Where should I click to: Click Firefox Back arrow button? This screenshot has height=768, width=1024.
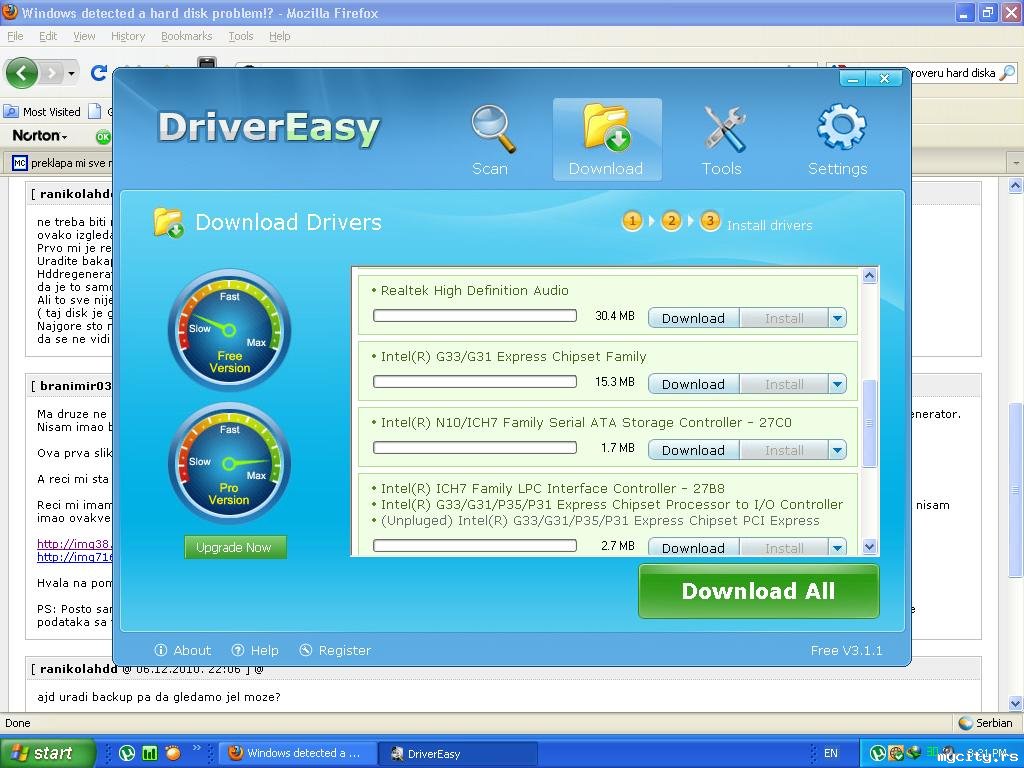(22, 72)
